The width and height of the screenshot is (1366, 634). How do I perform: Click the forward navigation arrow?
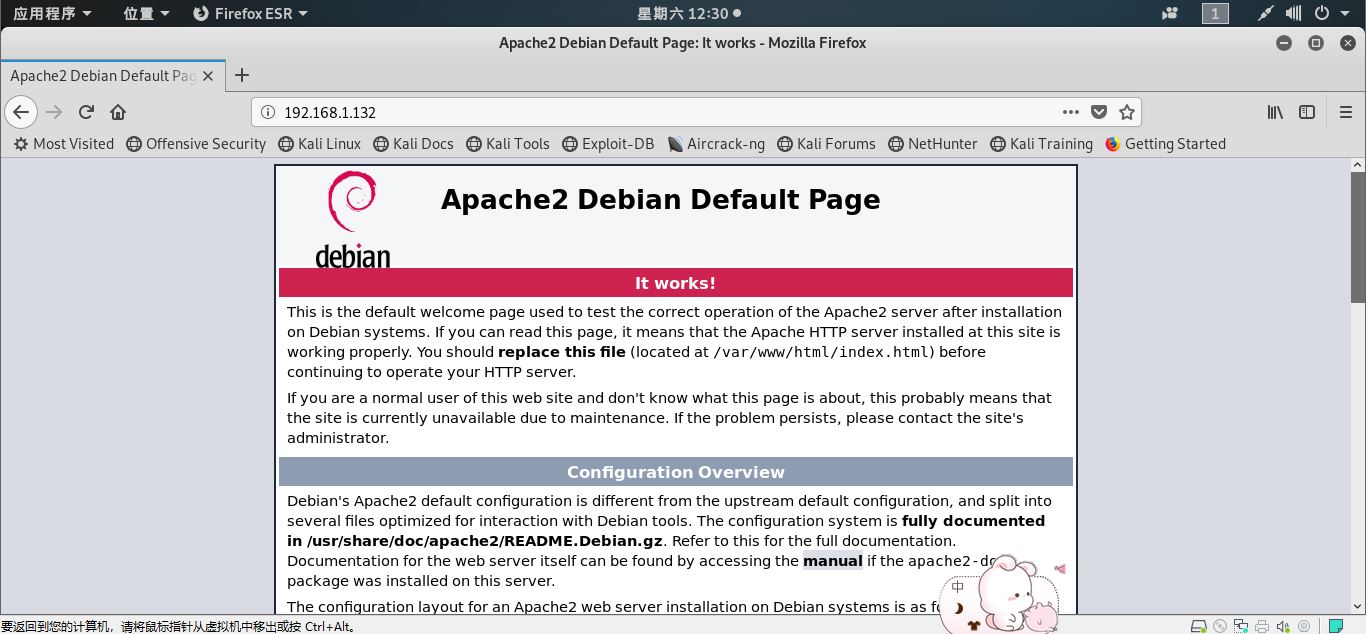pos(54,112)
